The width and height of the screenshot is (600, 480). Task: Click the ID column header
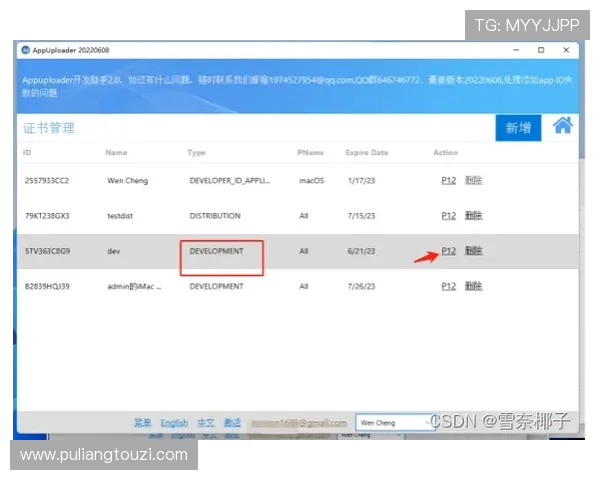pyautogui.click(x=27, y=152)
